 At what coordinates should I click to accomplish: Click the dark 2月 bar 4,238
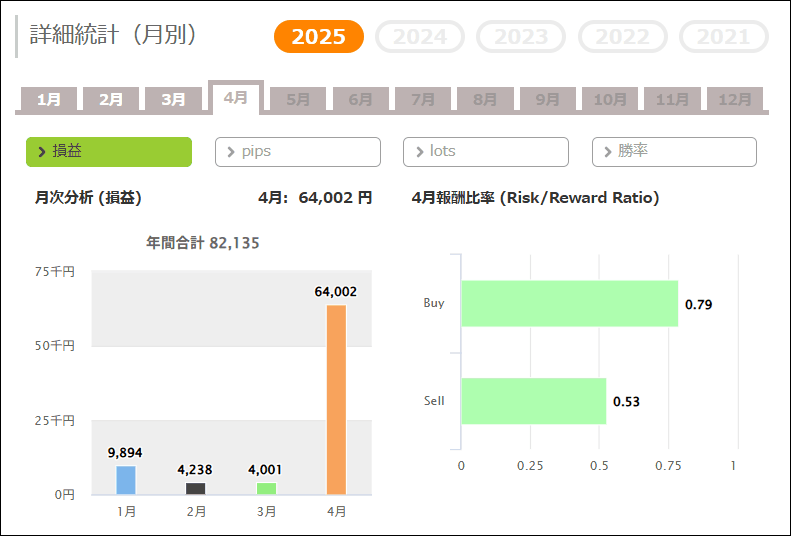click(x=196, y=489)
